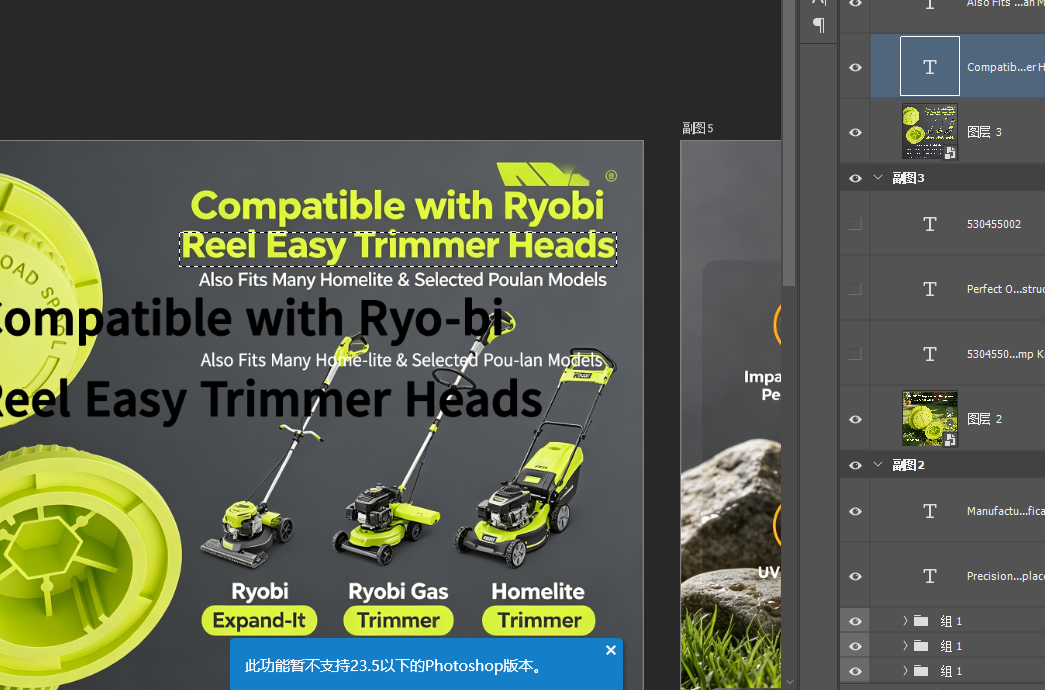Viewport: 1045px width, 690px height.
Task: Select the Precision...place text layer icon
Action: pos(930,576)
